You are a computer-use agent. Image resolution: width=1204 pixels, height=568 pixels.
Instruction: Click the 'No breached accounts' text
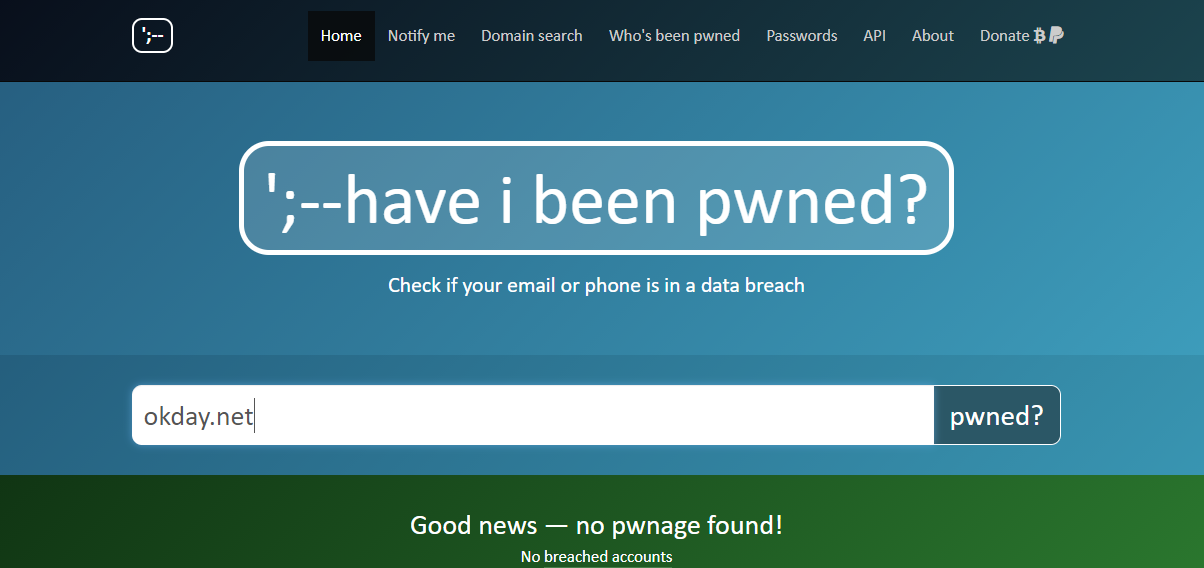pyautogui.click(x=596, y=556)
